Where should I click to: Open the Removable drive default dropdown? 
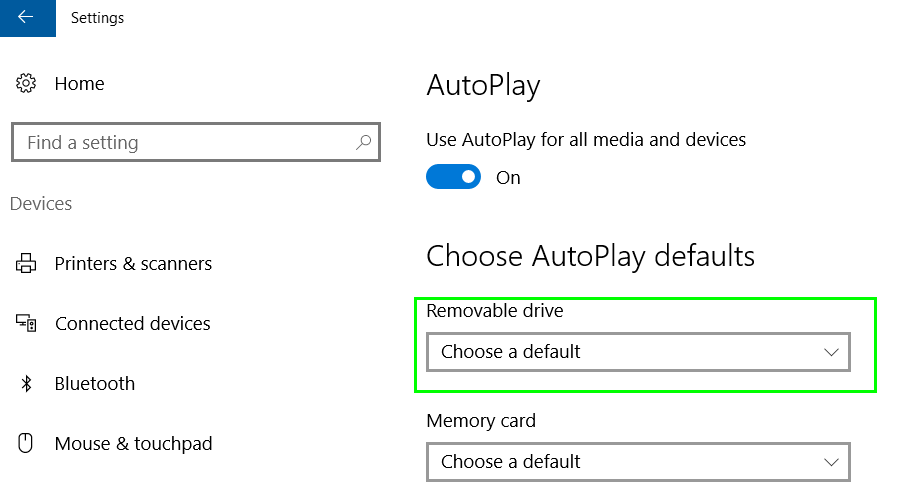point(639,352)
